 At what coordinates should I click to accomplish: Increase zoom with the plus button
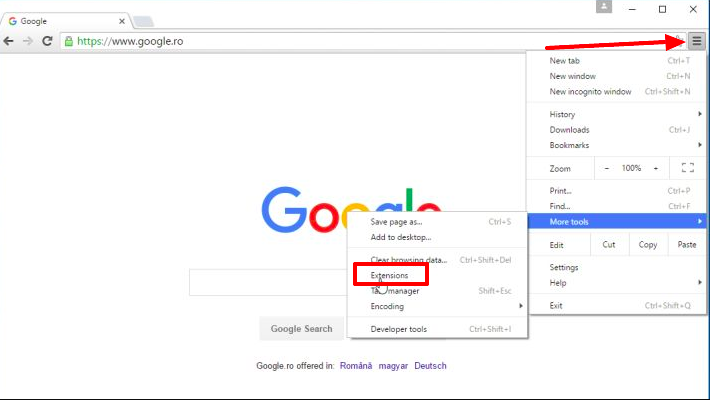[656, 168]
